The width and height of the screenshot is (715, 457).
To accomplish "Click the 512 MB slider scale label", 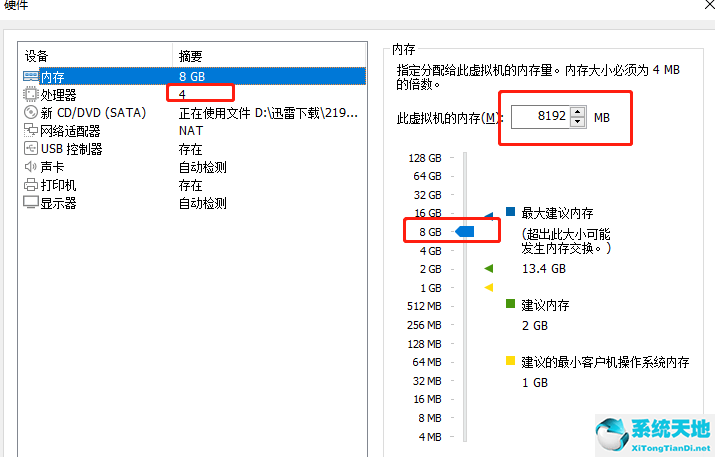I will tap(424, 306).
